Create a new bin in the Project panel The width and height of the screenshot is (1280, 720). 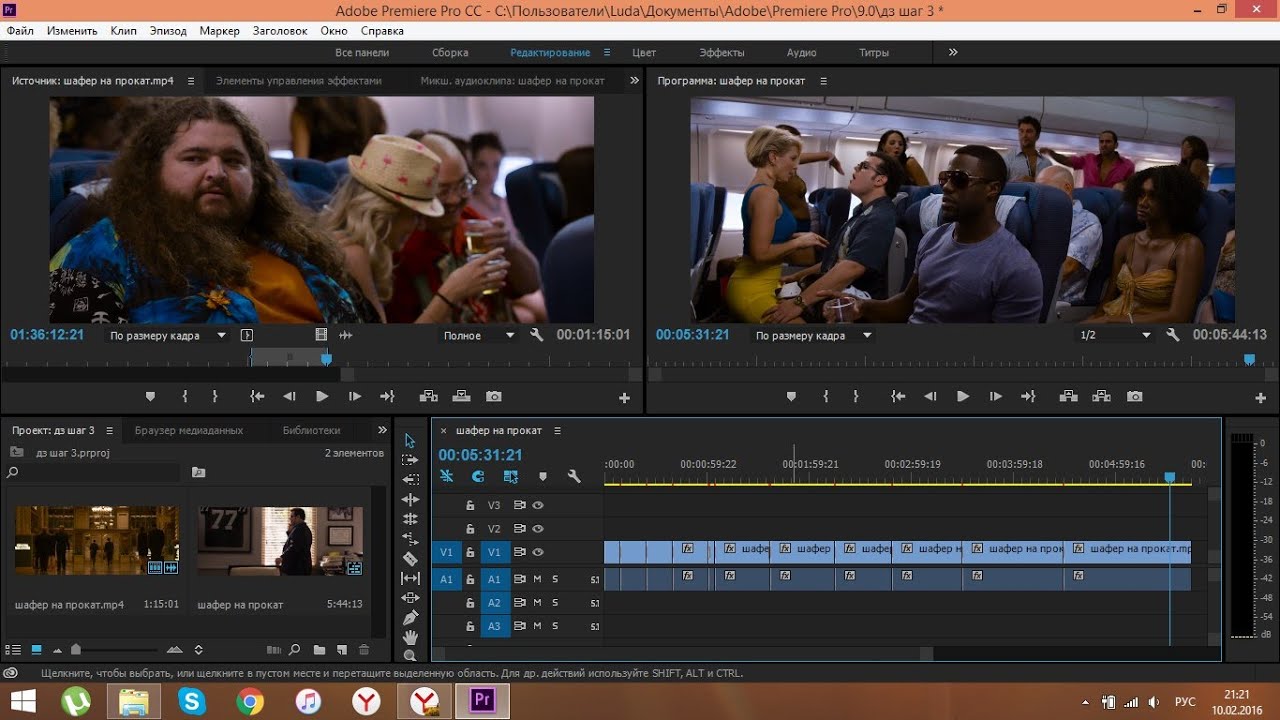tap(320, 650)
